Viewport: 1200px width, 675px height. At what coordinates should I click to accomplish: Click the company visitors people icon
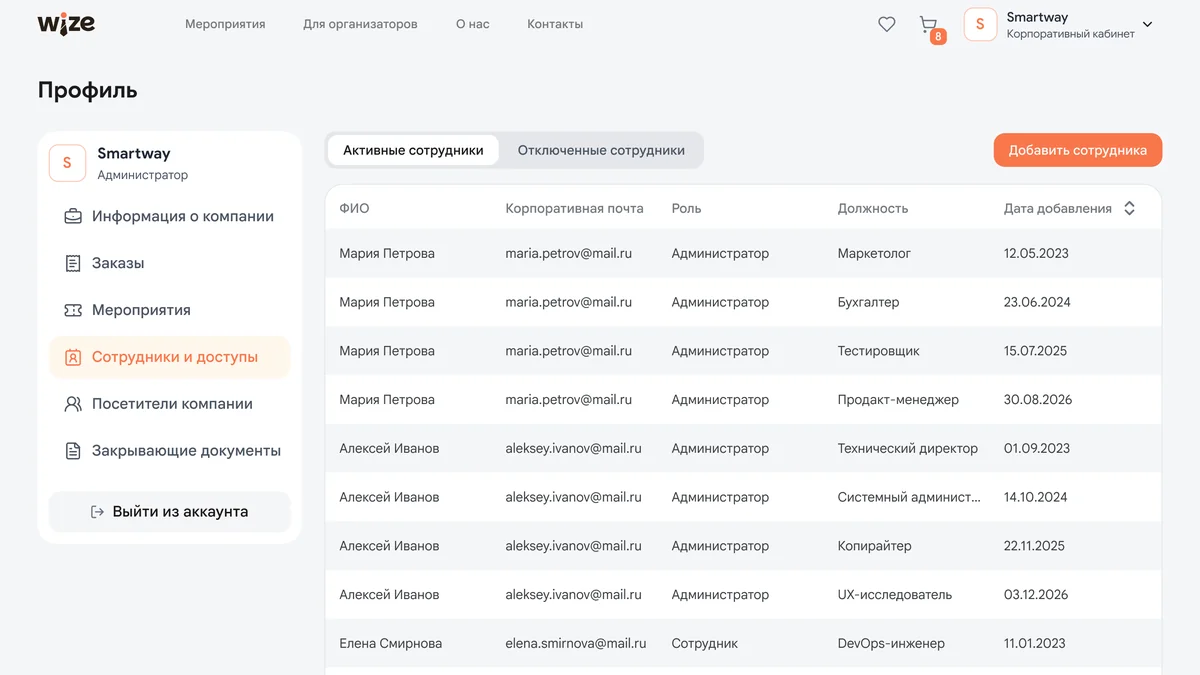point(73,404)
